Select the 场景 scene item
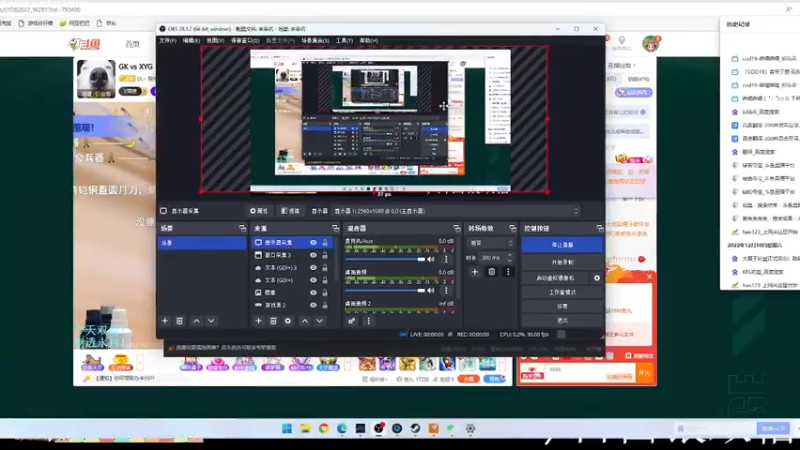The width and height of the screenshot is (800, 450). coord(202,243)
